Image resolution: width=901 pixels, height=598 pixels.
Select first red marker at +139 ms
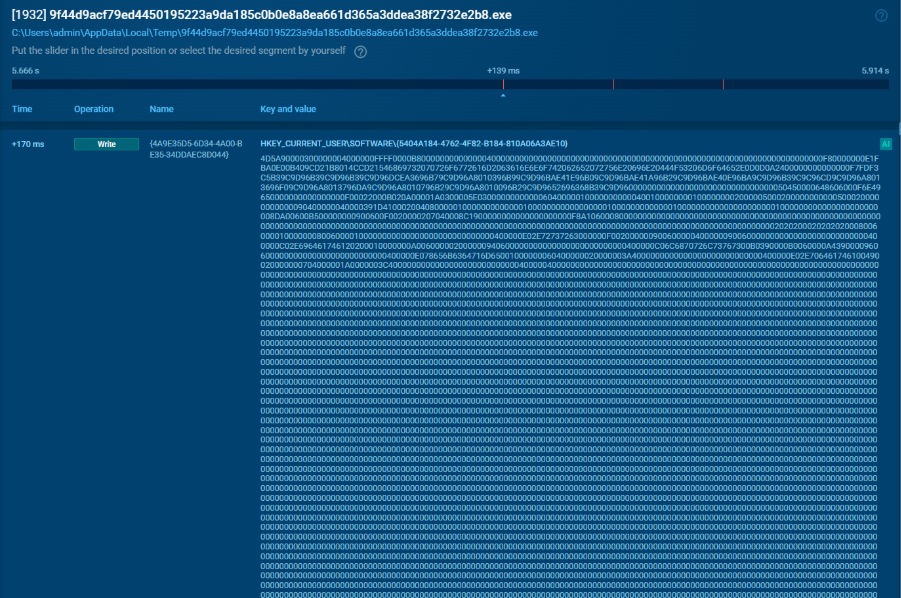(503, 84)
